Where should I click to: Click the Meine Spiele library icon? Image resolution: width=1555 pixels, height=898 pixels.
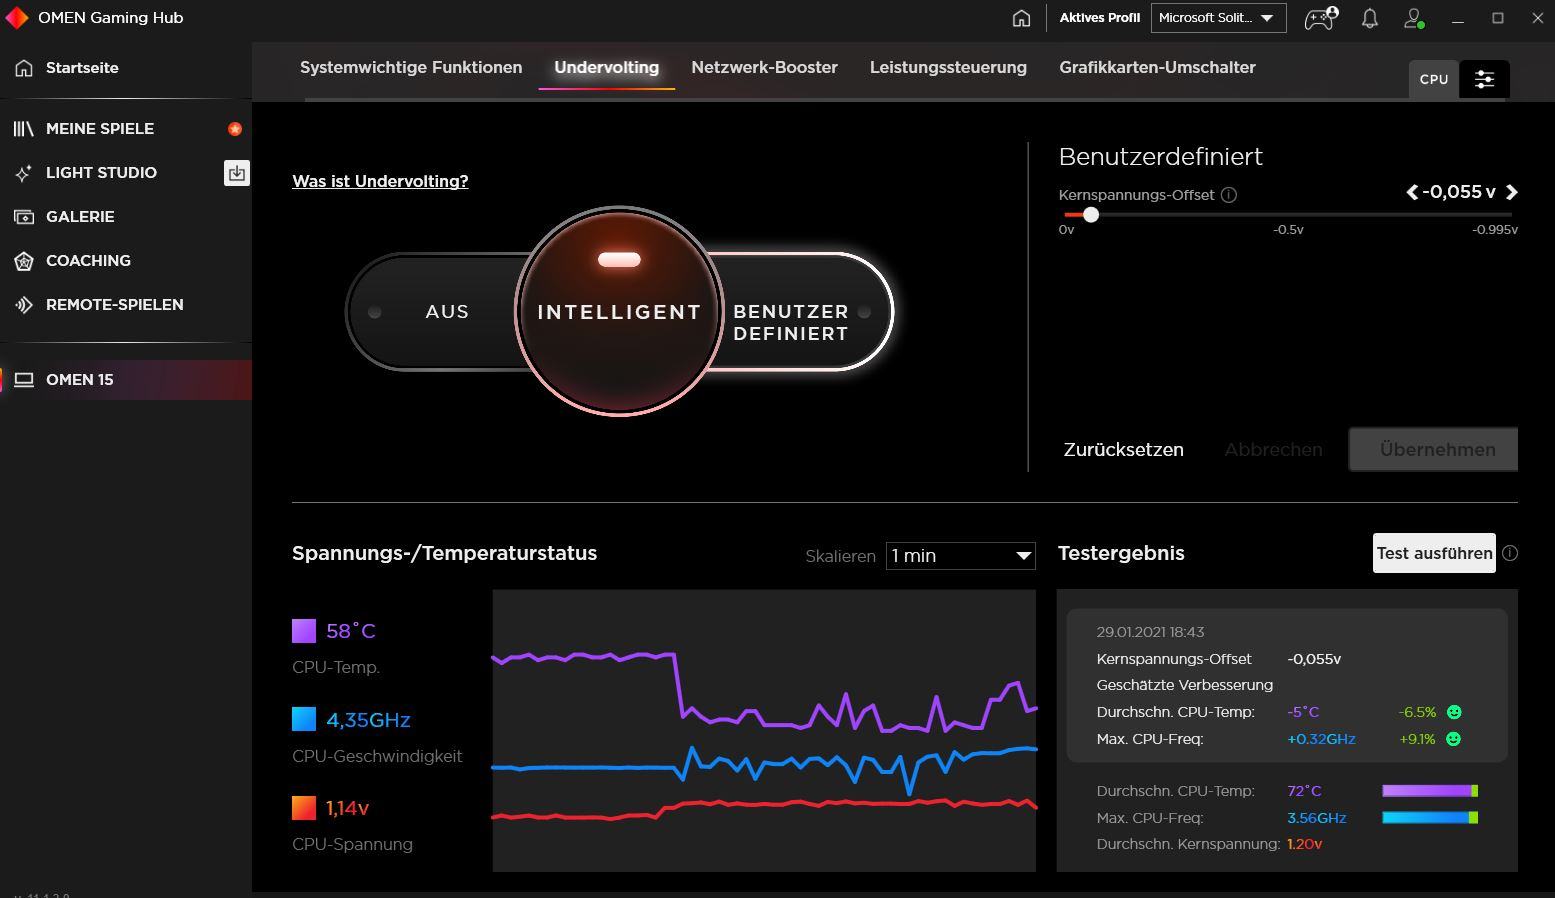click(x=24, y=129)
